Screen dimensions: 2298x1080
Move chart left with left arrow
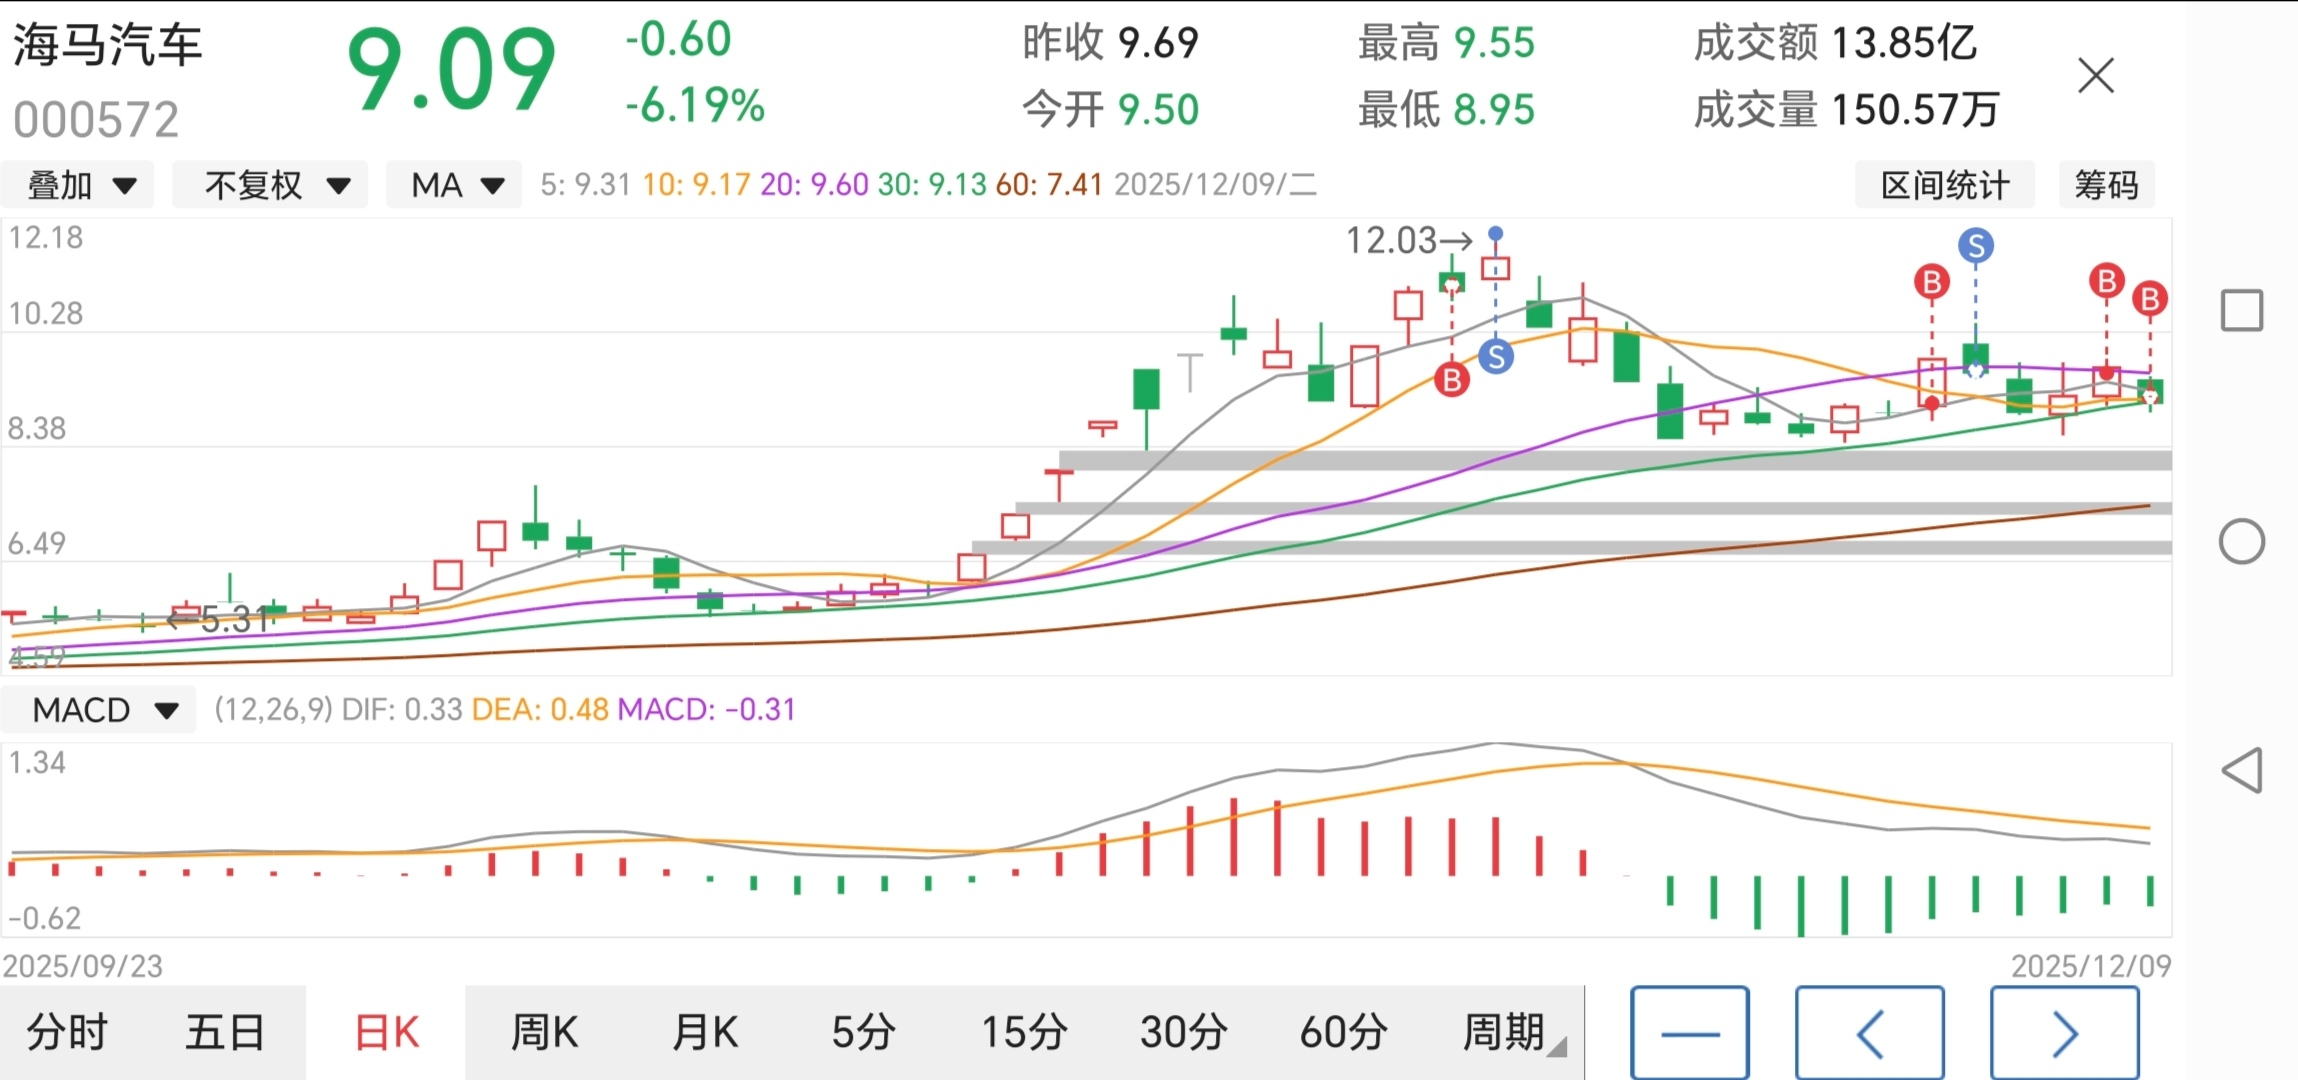click(1869, 1033)
